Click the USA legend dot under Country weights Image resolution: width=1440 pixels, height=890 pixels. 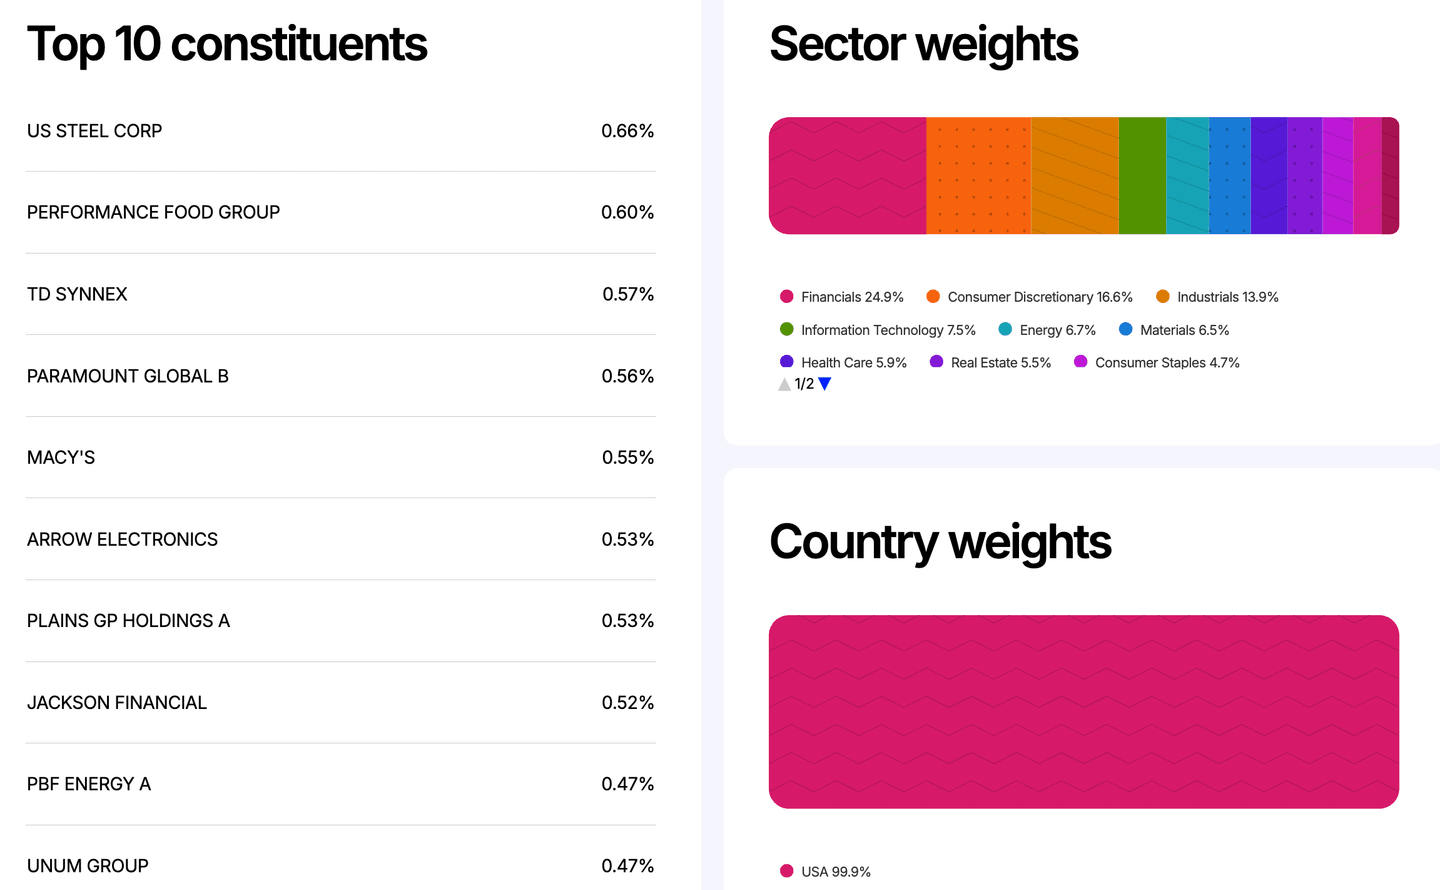point(786,871)
